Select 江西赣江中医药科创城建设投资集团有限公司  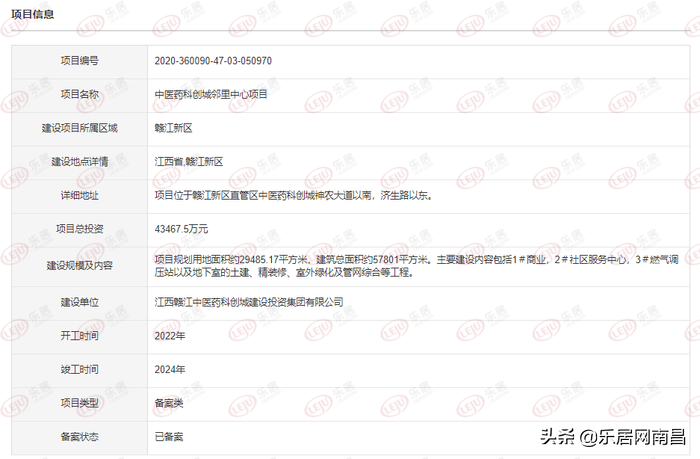point(249,302)
